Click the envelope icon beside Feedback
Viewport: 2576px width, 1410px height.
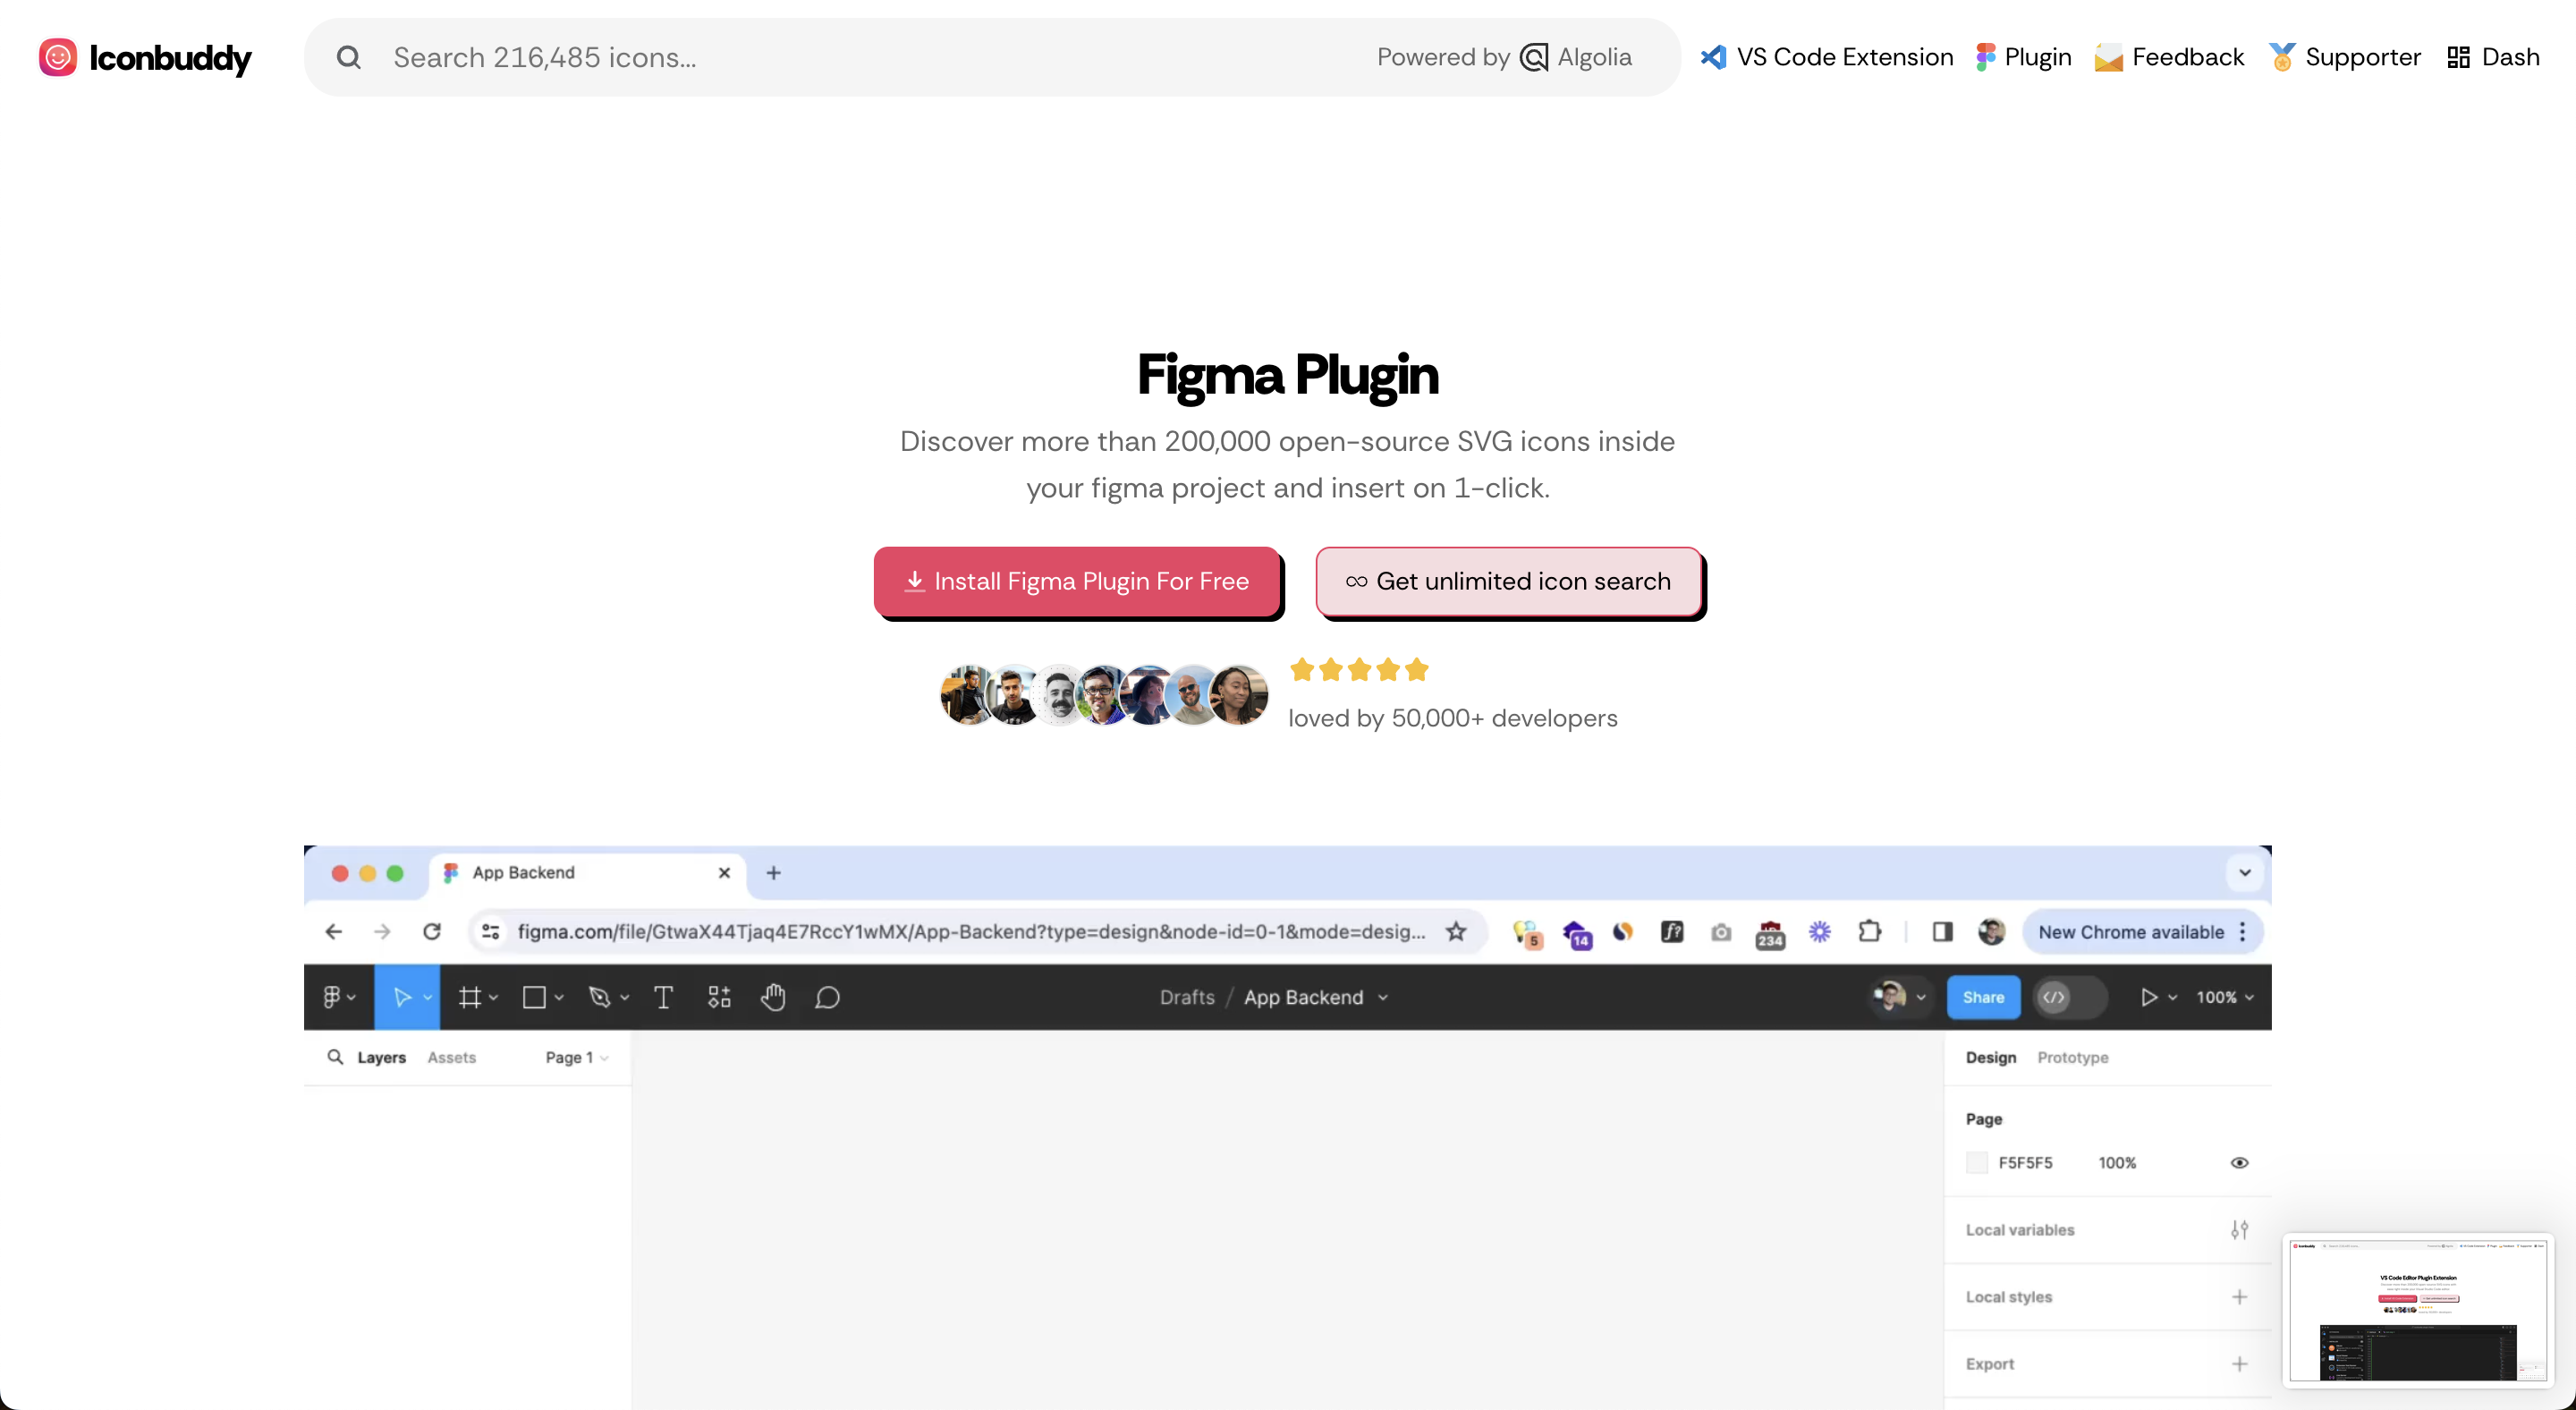point(2108,57)
